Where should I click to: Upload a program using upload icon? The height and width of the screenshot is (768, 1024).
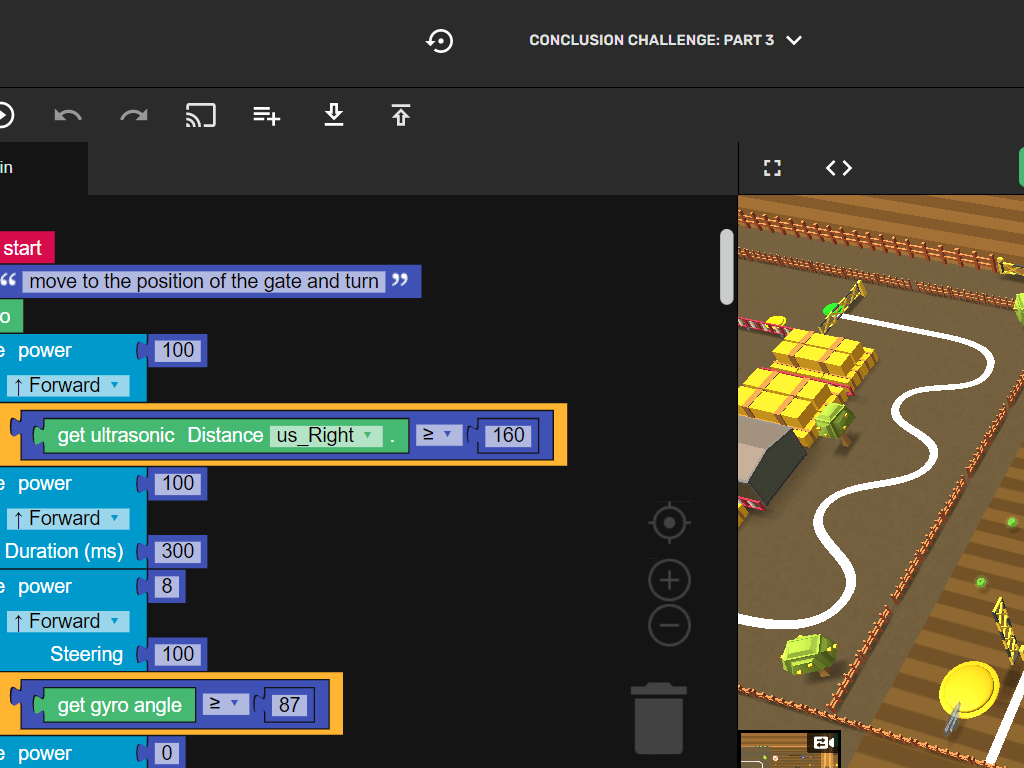tap(401, 116)
